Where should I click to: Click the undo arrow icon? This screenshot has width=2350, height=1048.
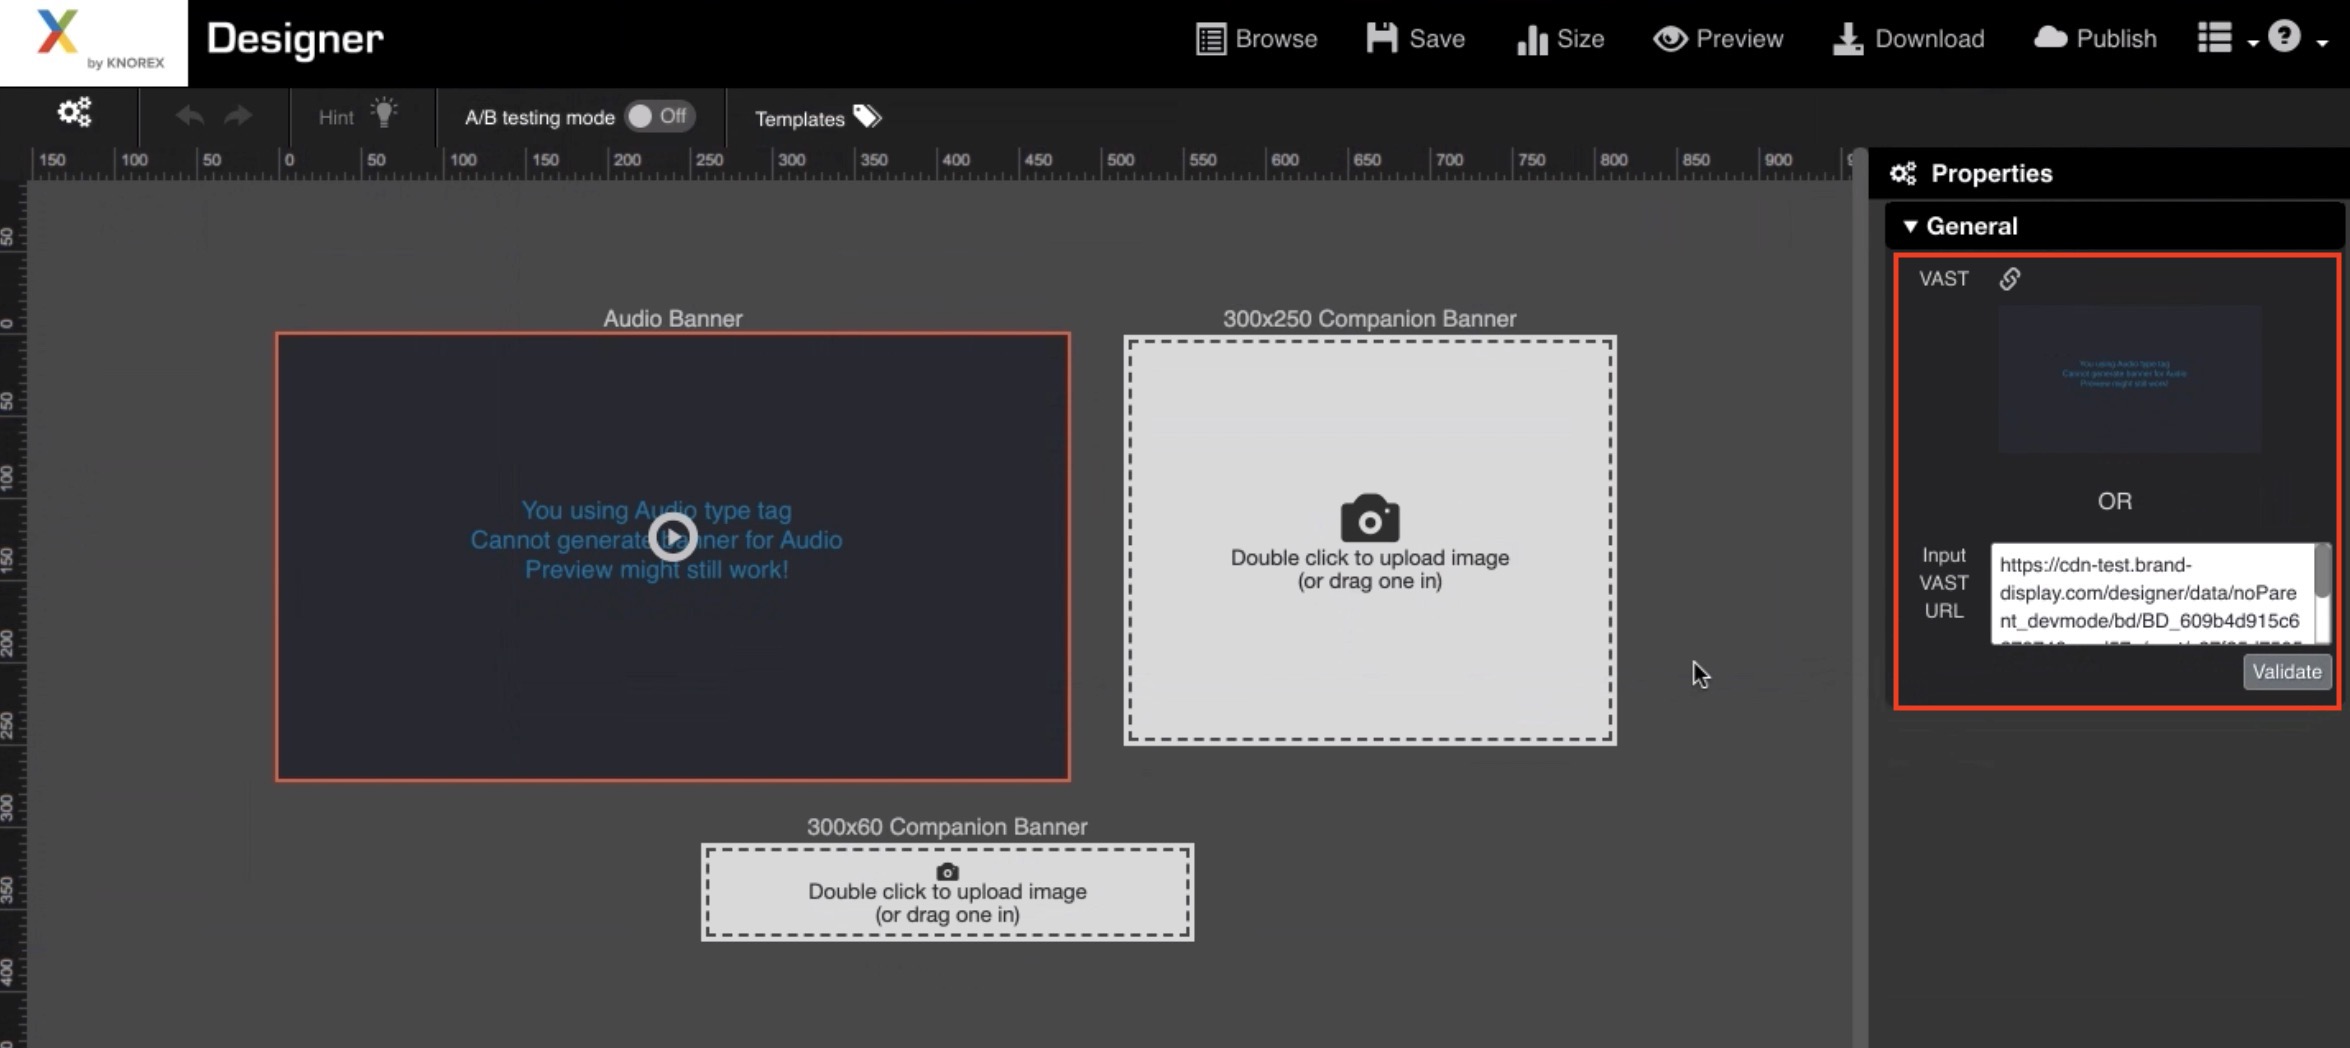pos(189,116)
